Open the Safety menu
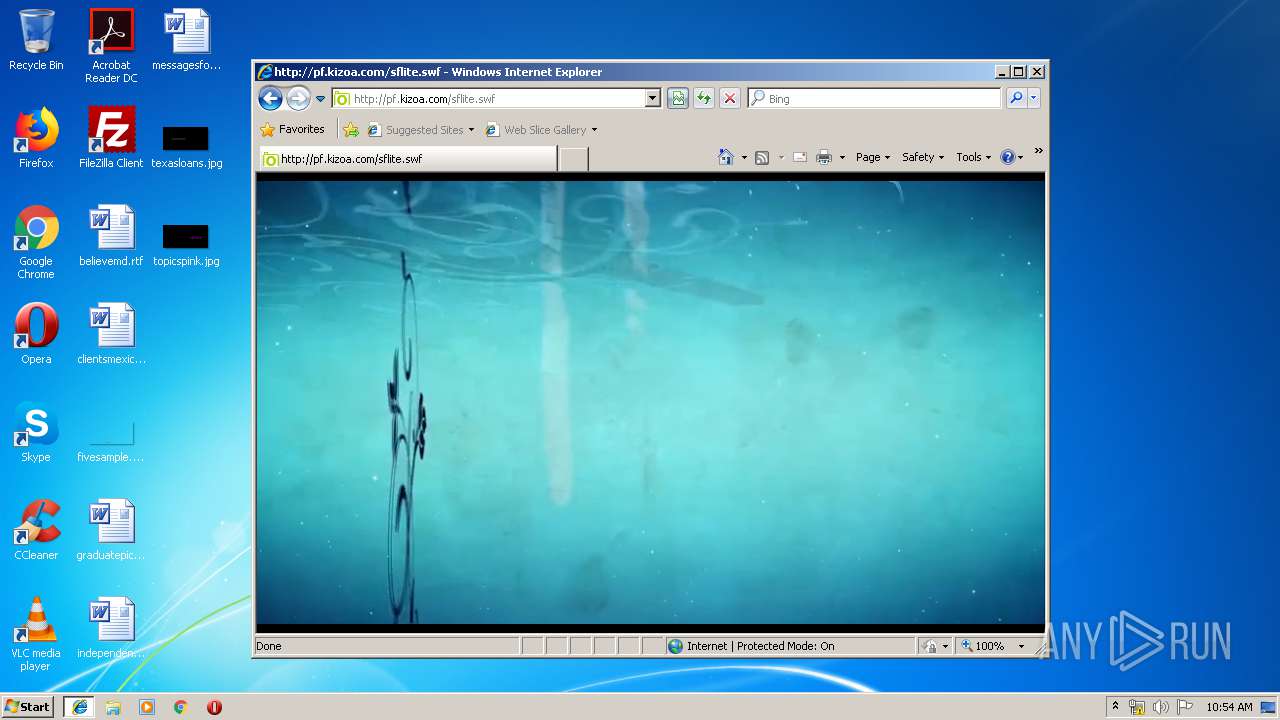The image size is (1280, 720). click(x=922, y=157)
